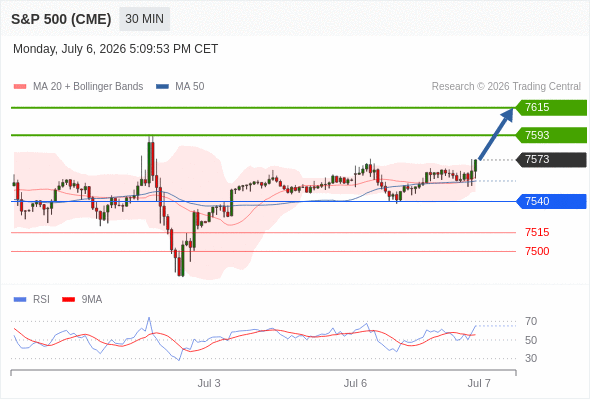Click the Jul 3 date marker
Screen dimensions: 590x400
tap(209, 383)
